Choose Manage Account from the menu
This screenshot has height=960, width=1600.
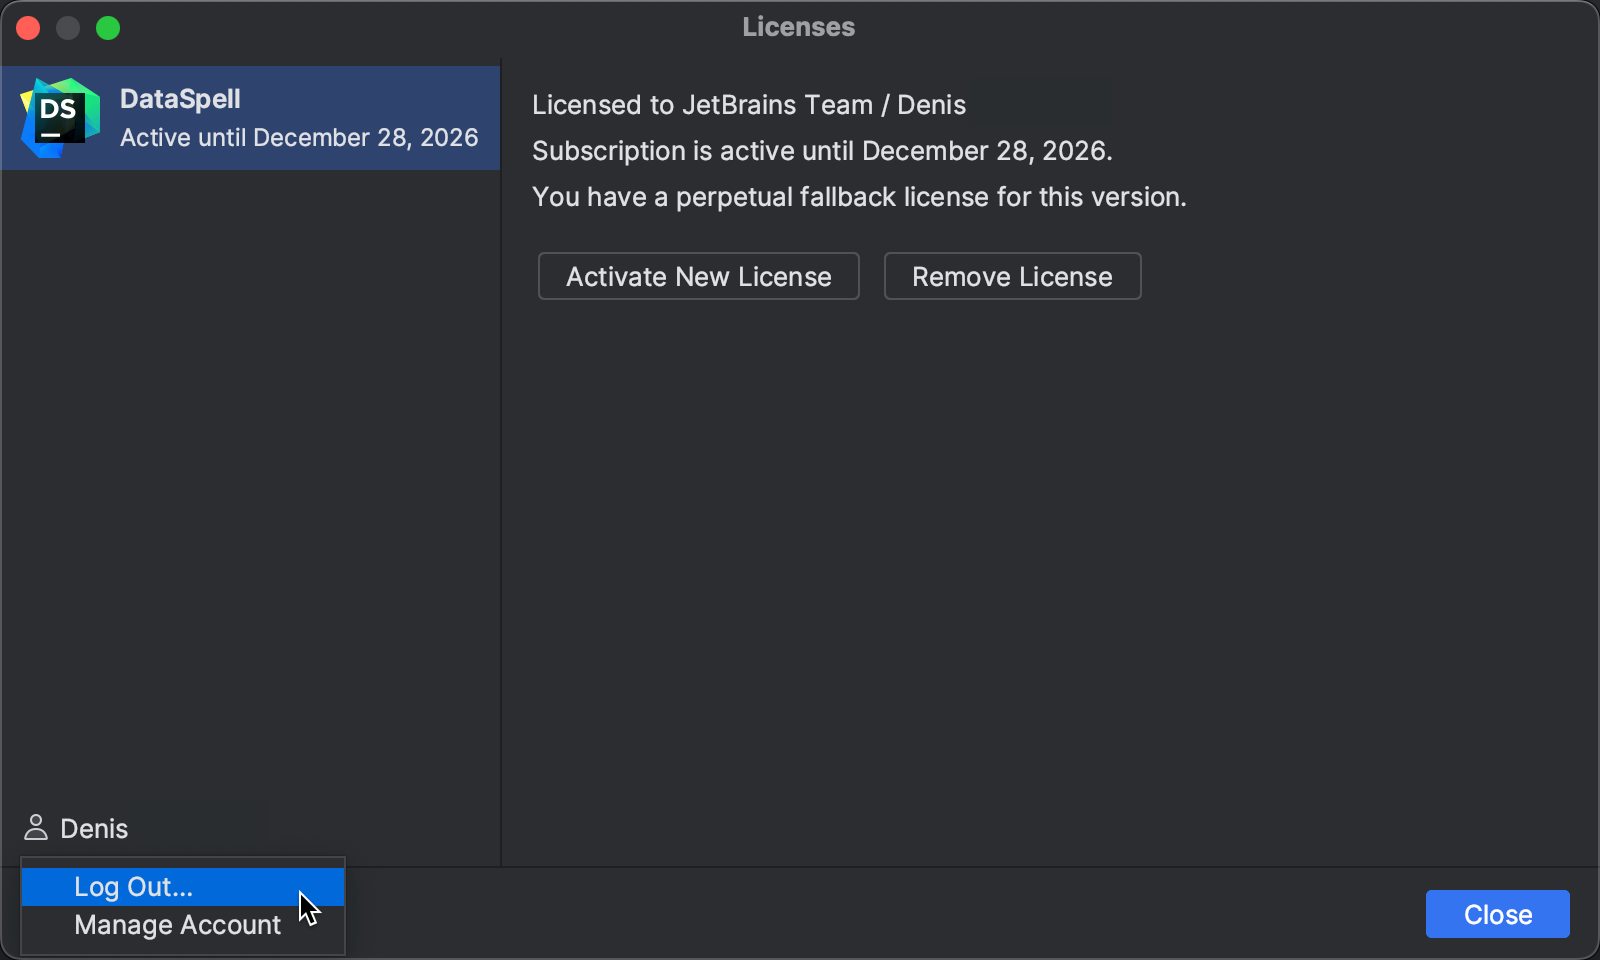pyautogui.click(x=177, y=925)
